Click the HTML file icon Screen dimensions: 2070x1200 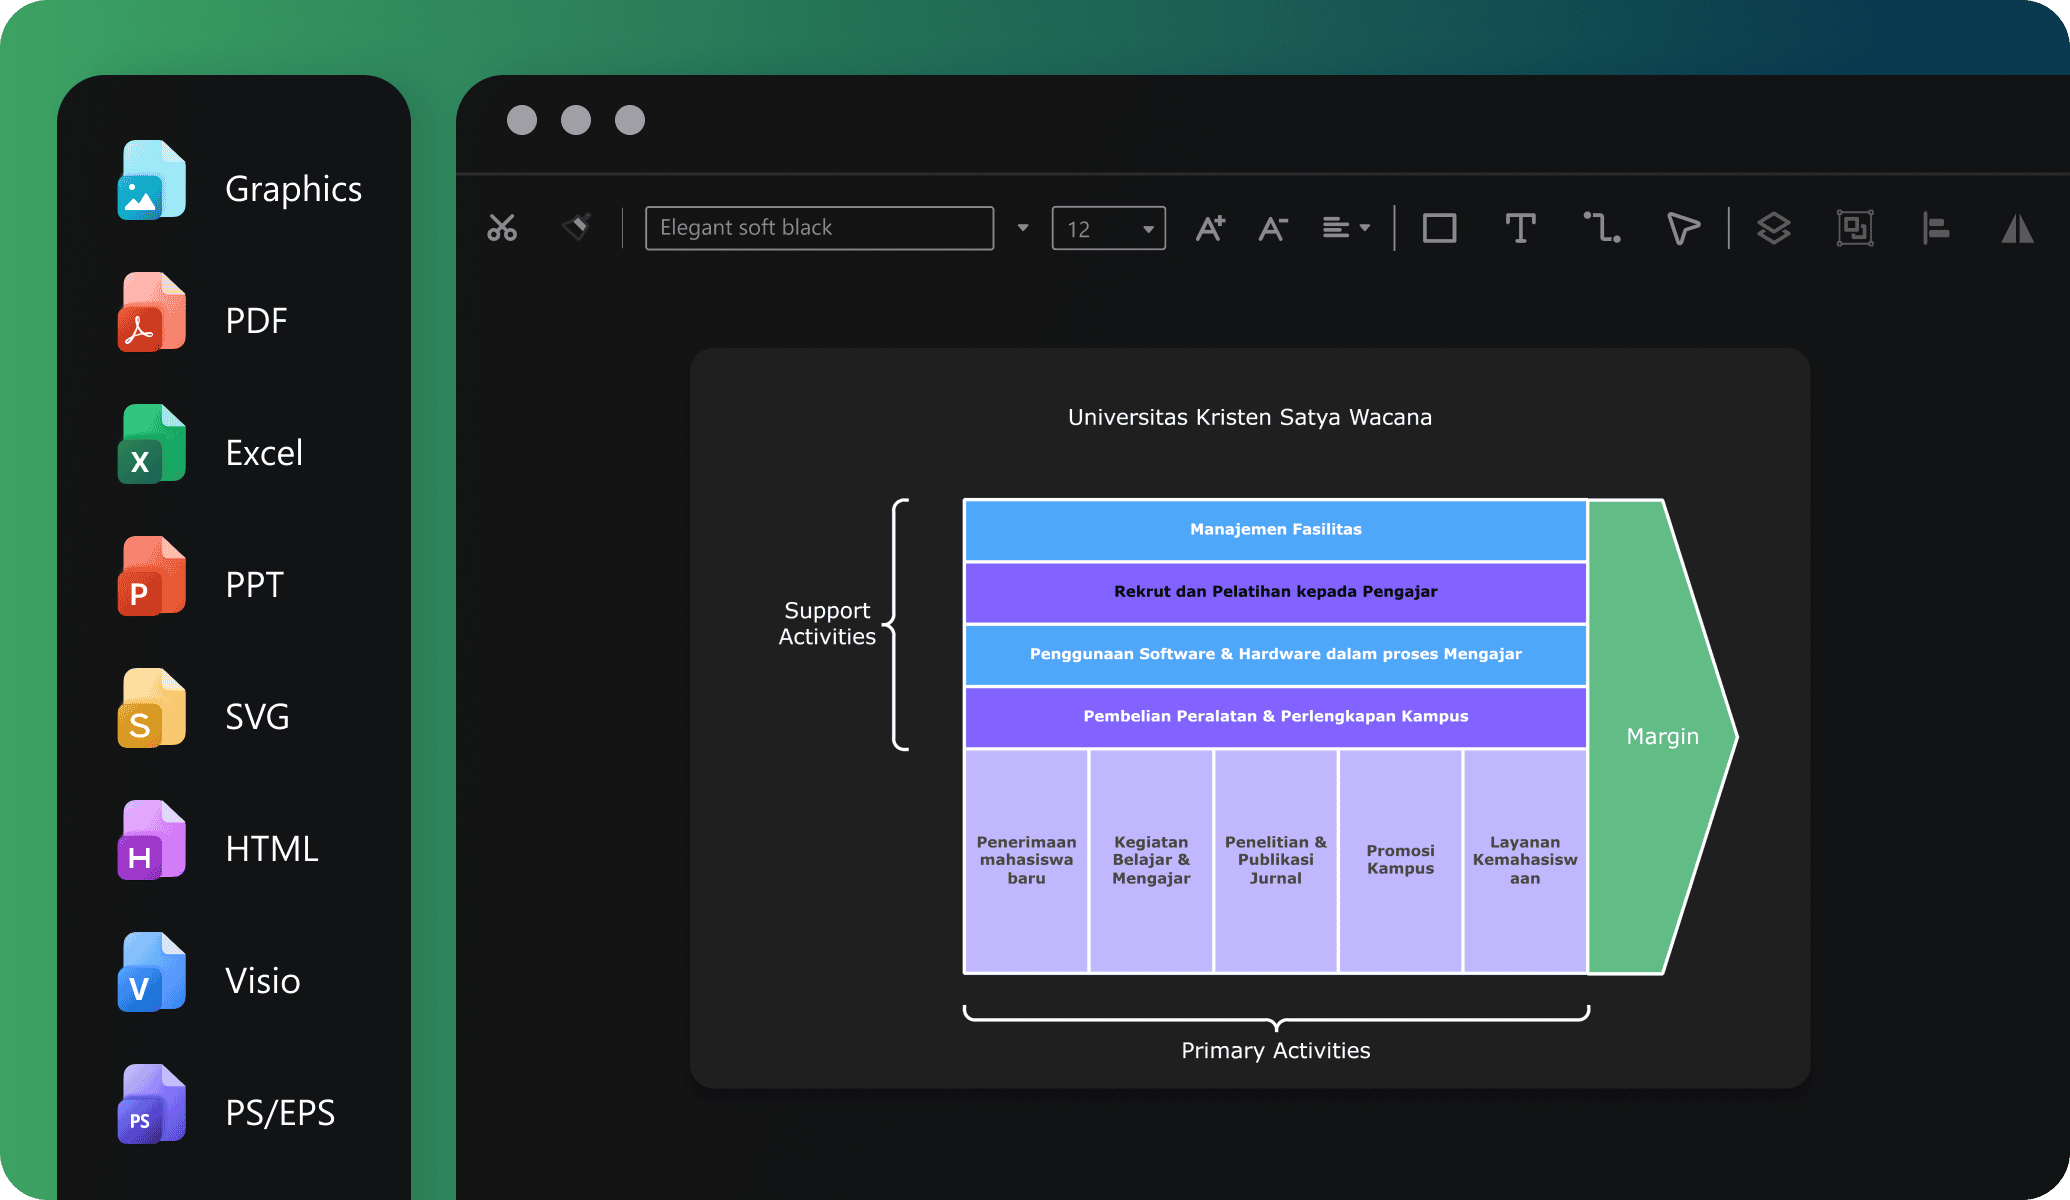click(152, 840)
